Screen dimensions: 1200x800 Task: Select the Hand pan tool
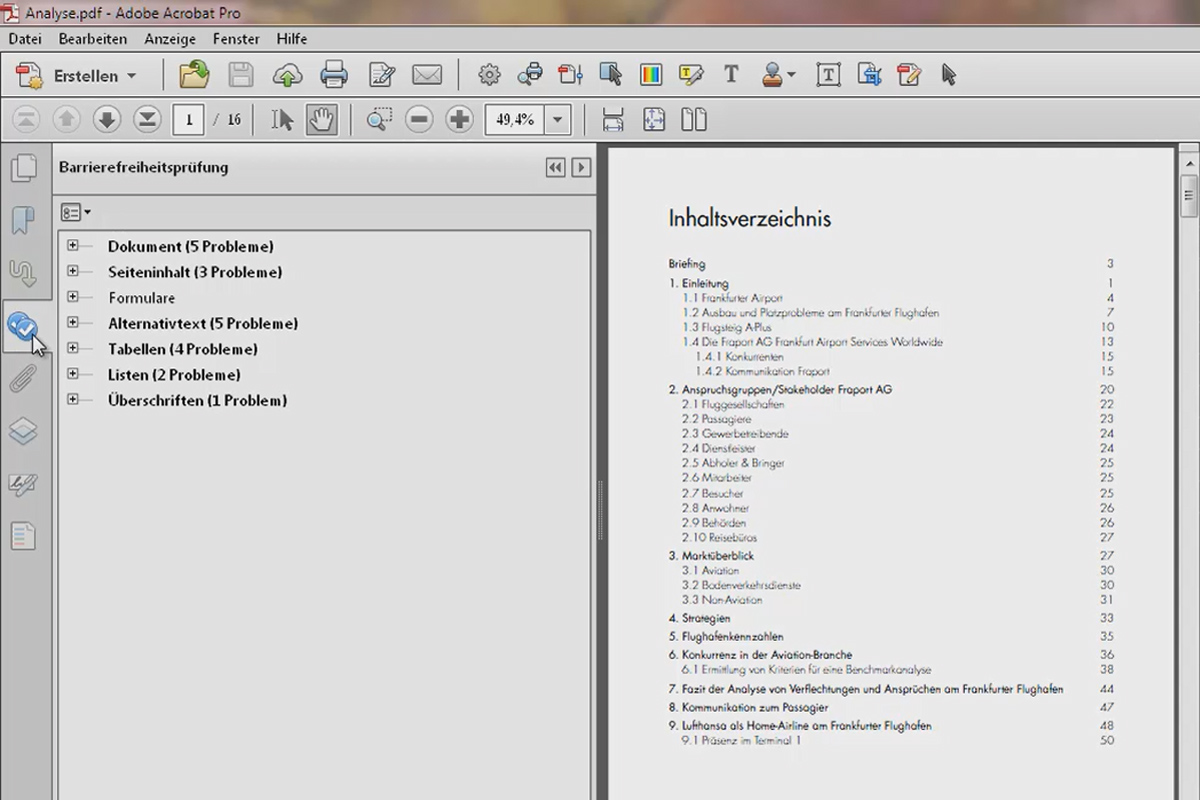[321, 120]
